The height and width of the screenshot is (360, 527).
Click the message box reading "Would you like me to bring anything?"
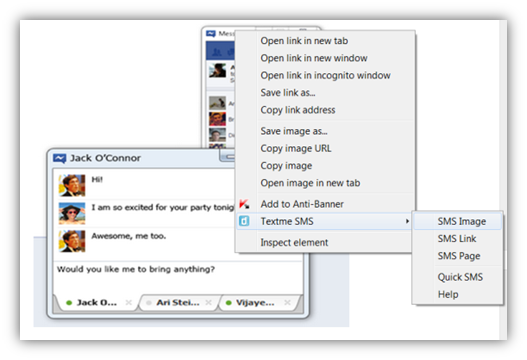[x=178, y=278]
